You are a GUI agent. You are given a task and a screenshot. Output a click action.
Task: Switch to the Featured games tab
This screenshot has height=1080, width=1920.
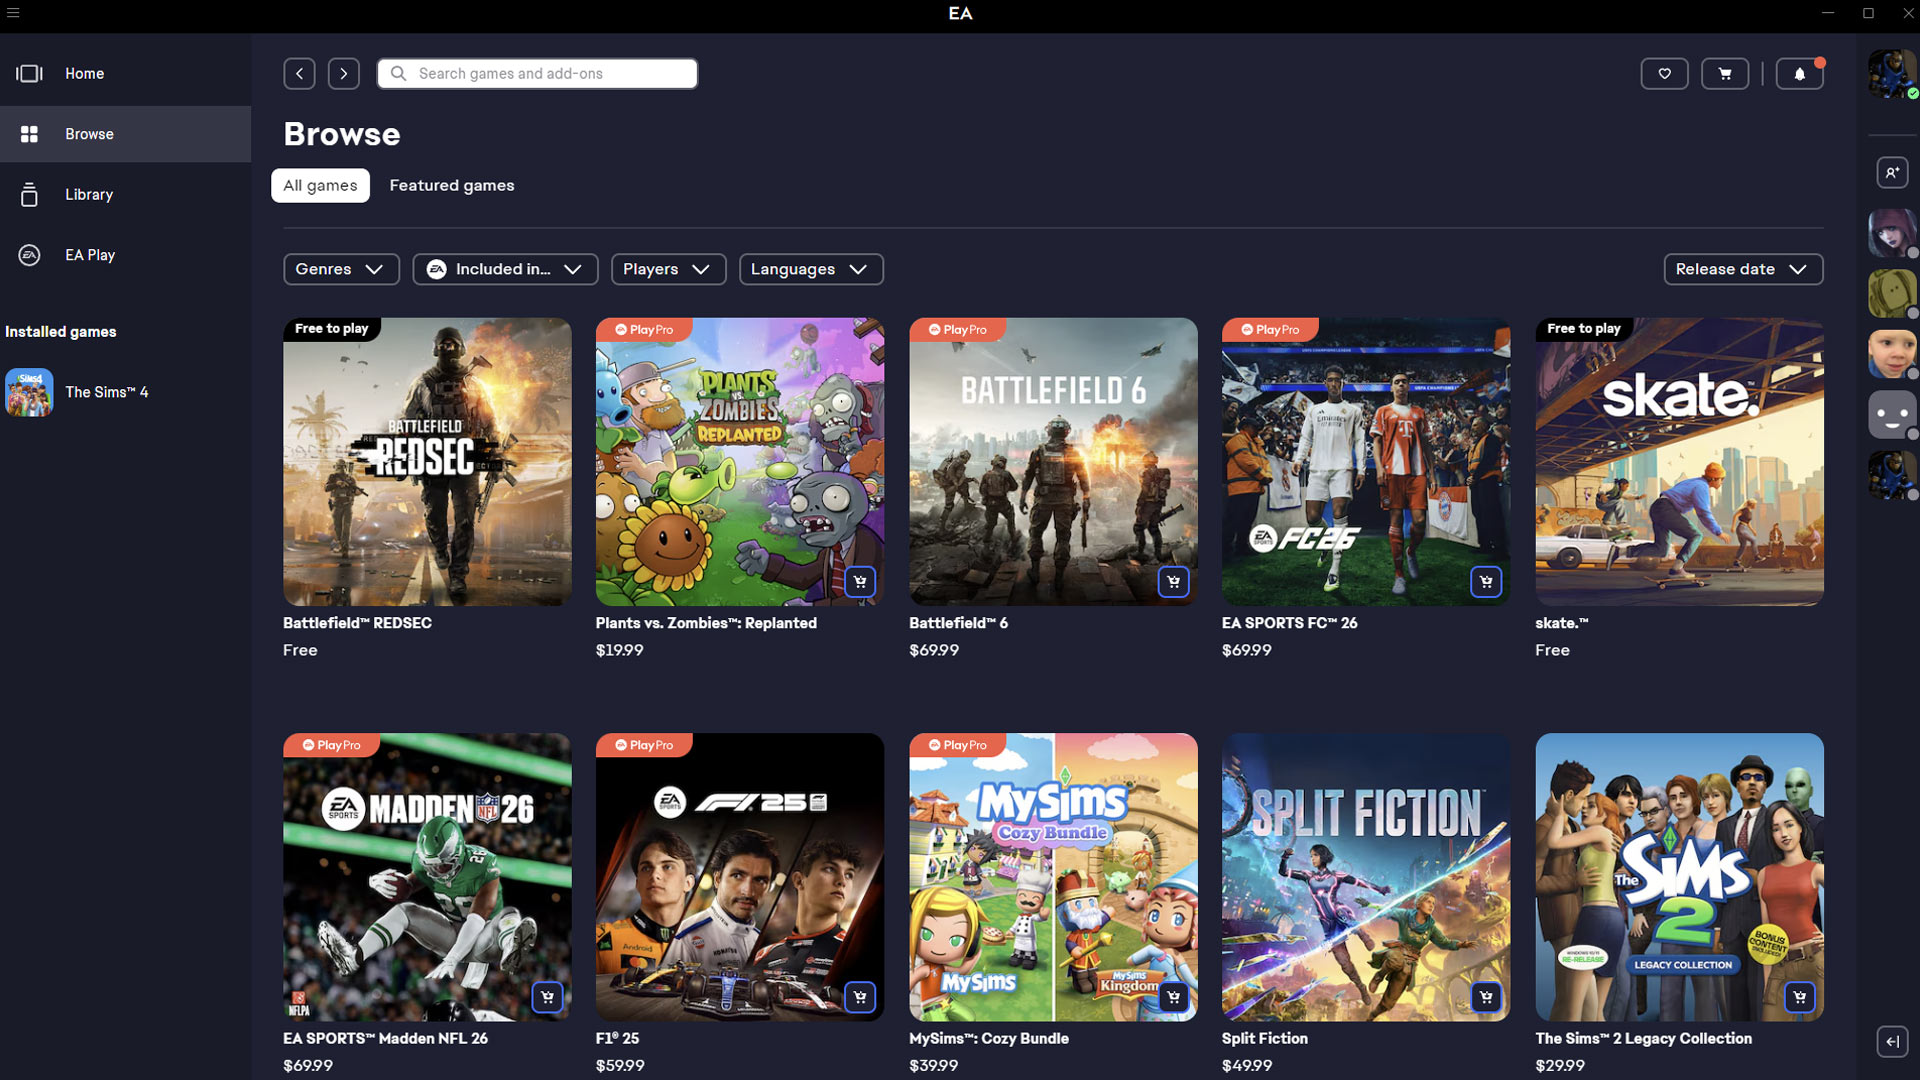[451, 185]
